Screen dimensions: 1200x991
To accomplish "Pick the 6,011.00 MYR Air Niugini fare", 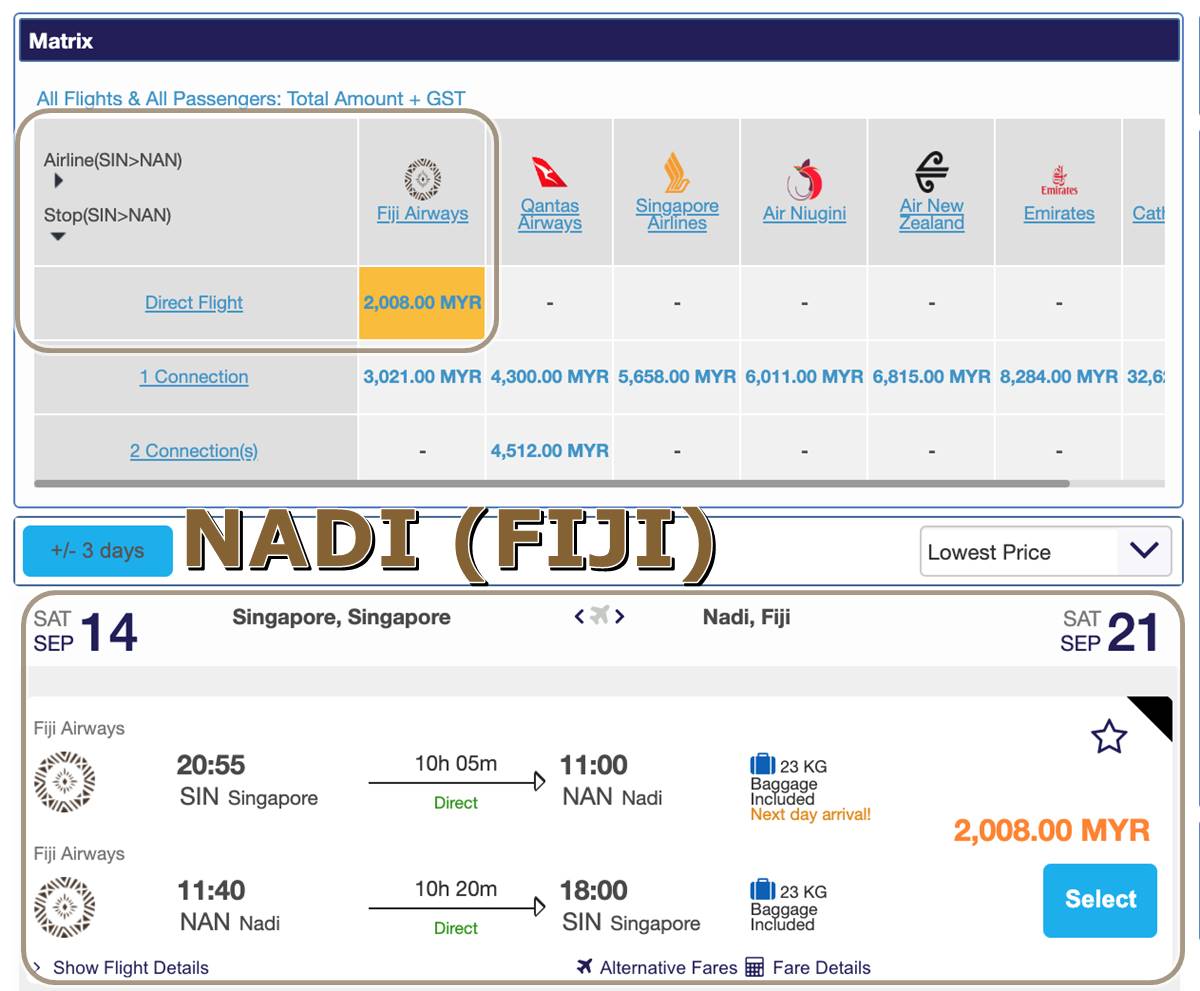I will pos(804,376).
